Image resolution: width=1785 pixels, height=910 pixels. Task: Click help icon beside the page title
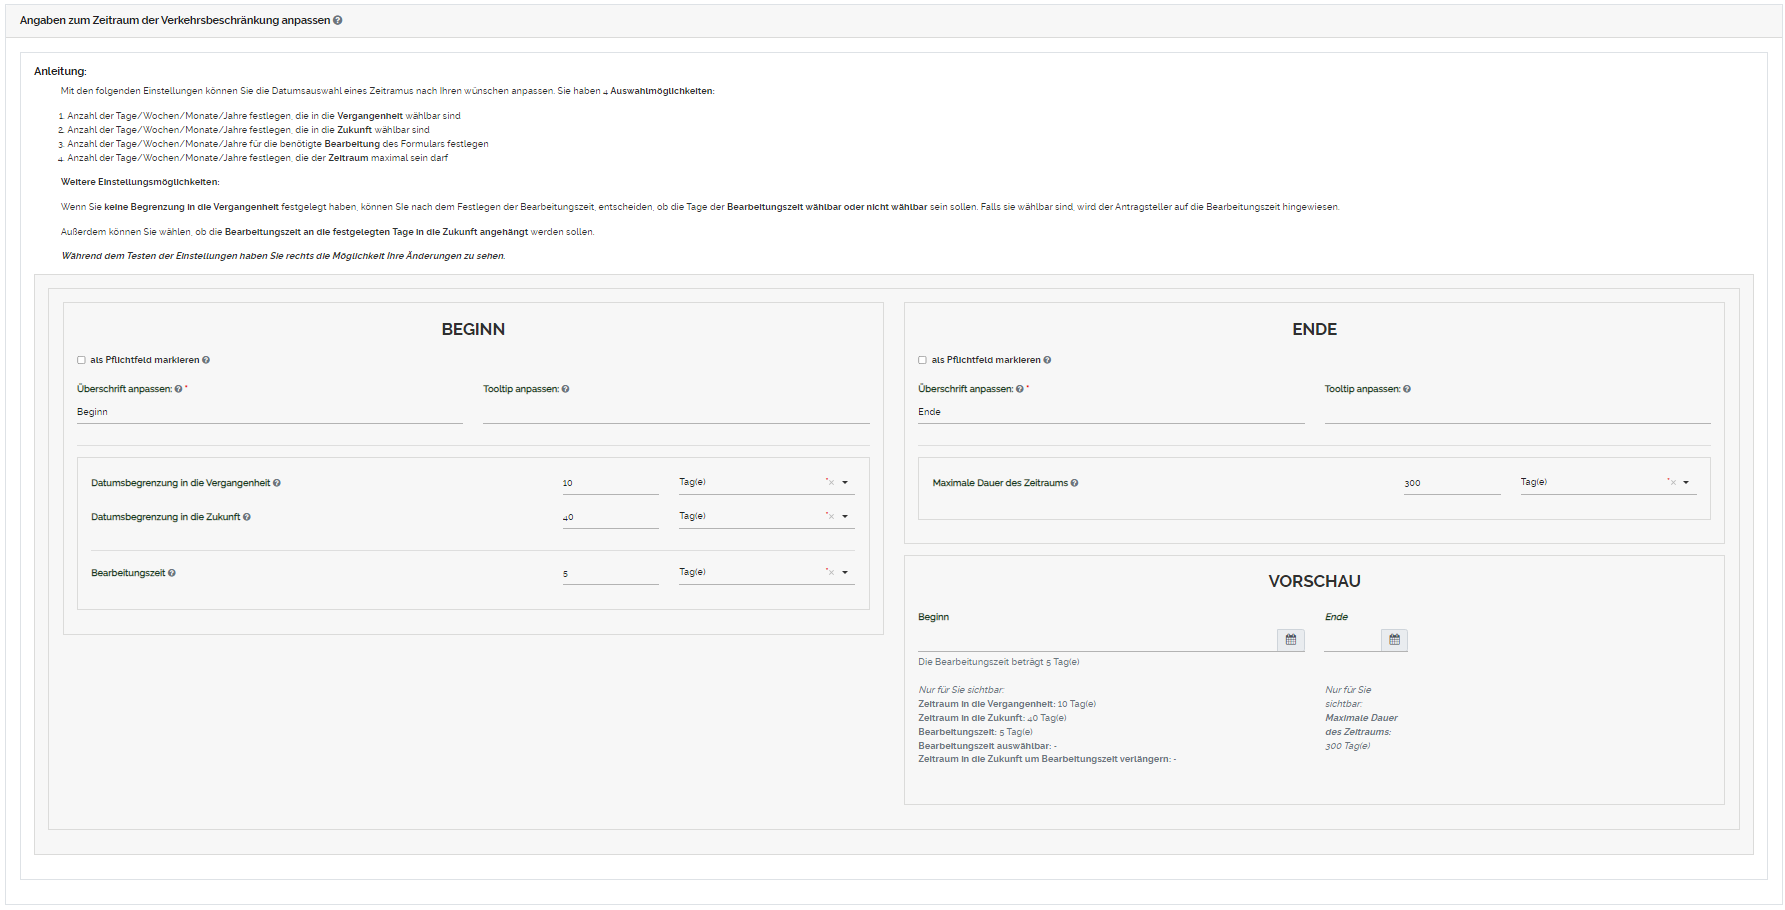pyautogui.click(x=338, y=20)
